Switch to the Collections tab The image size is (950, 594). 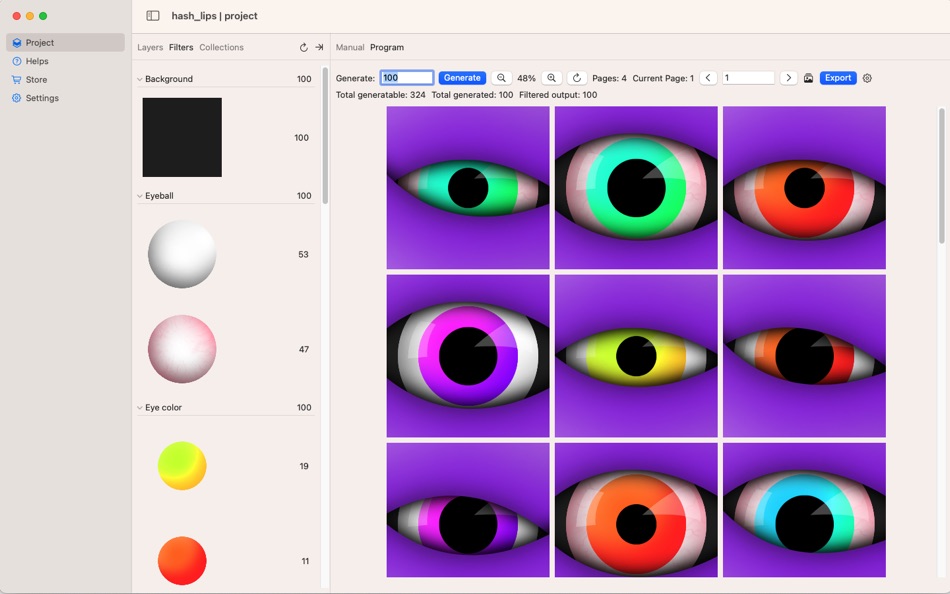pyautogui.click(x=221, y=47)
